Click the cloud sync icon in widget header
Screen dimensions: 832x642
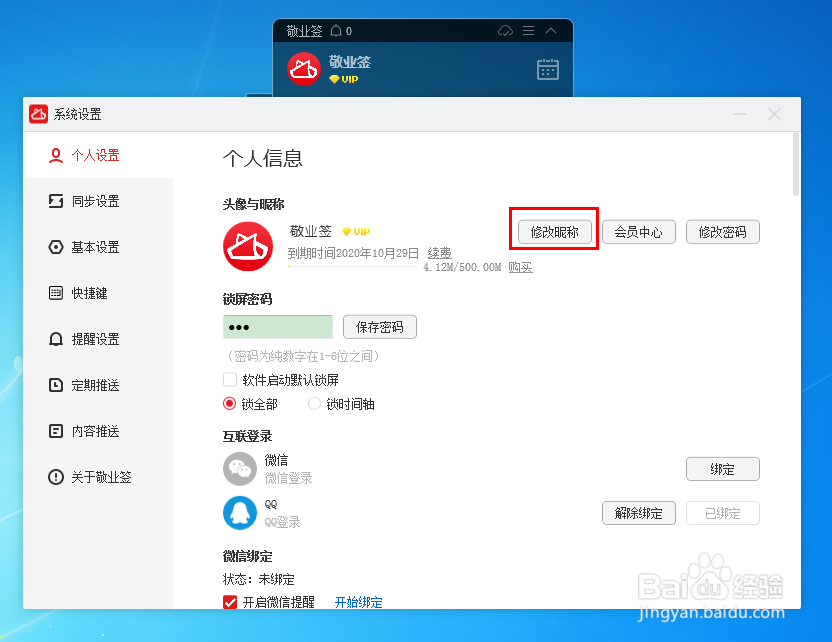505,31
